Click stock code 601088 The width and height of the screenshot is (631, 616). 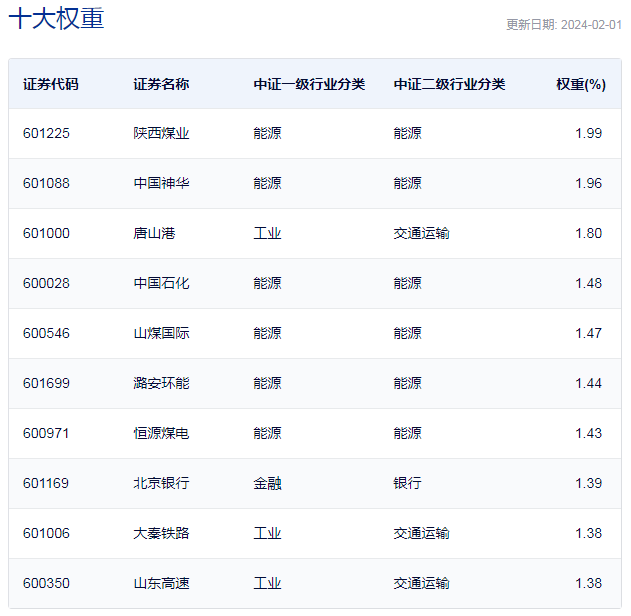(46, 183)
